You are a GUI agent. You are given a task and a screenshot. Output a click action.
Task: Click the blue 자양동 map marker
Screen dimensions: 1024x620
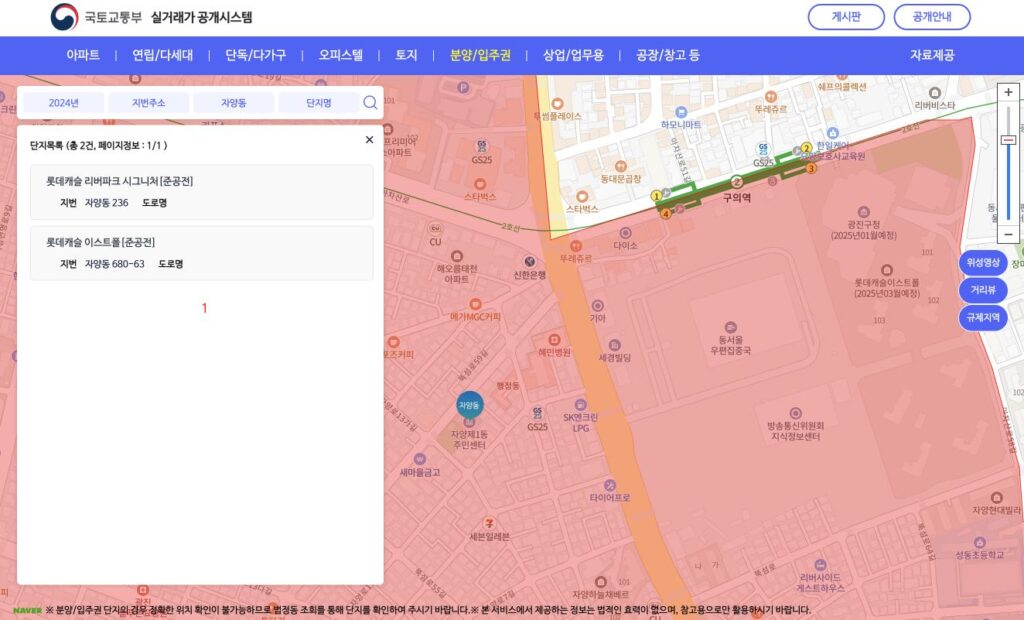pyautogui.click(x=470, y=405)
